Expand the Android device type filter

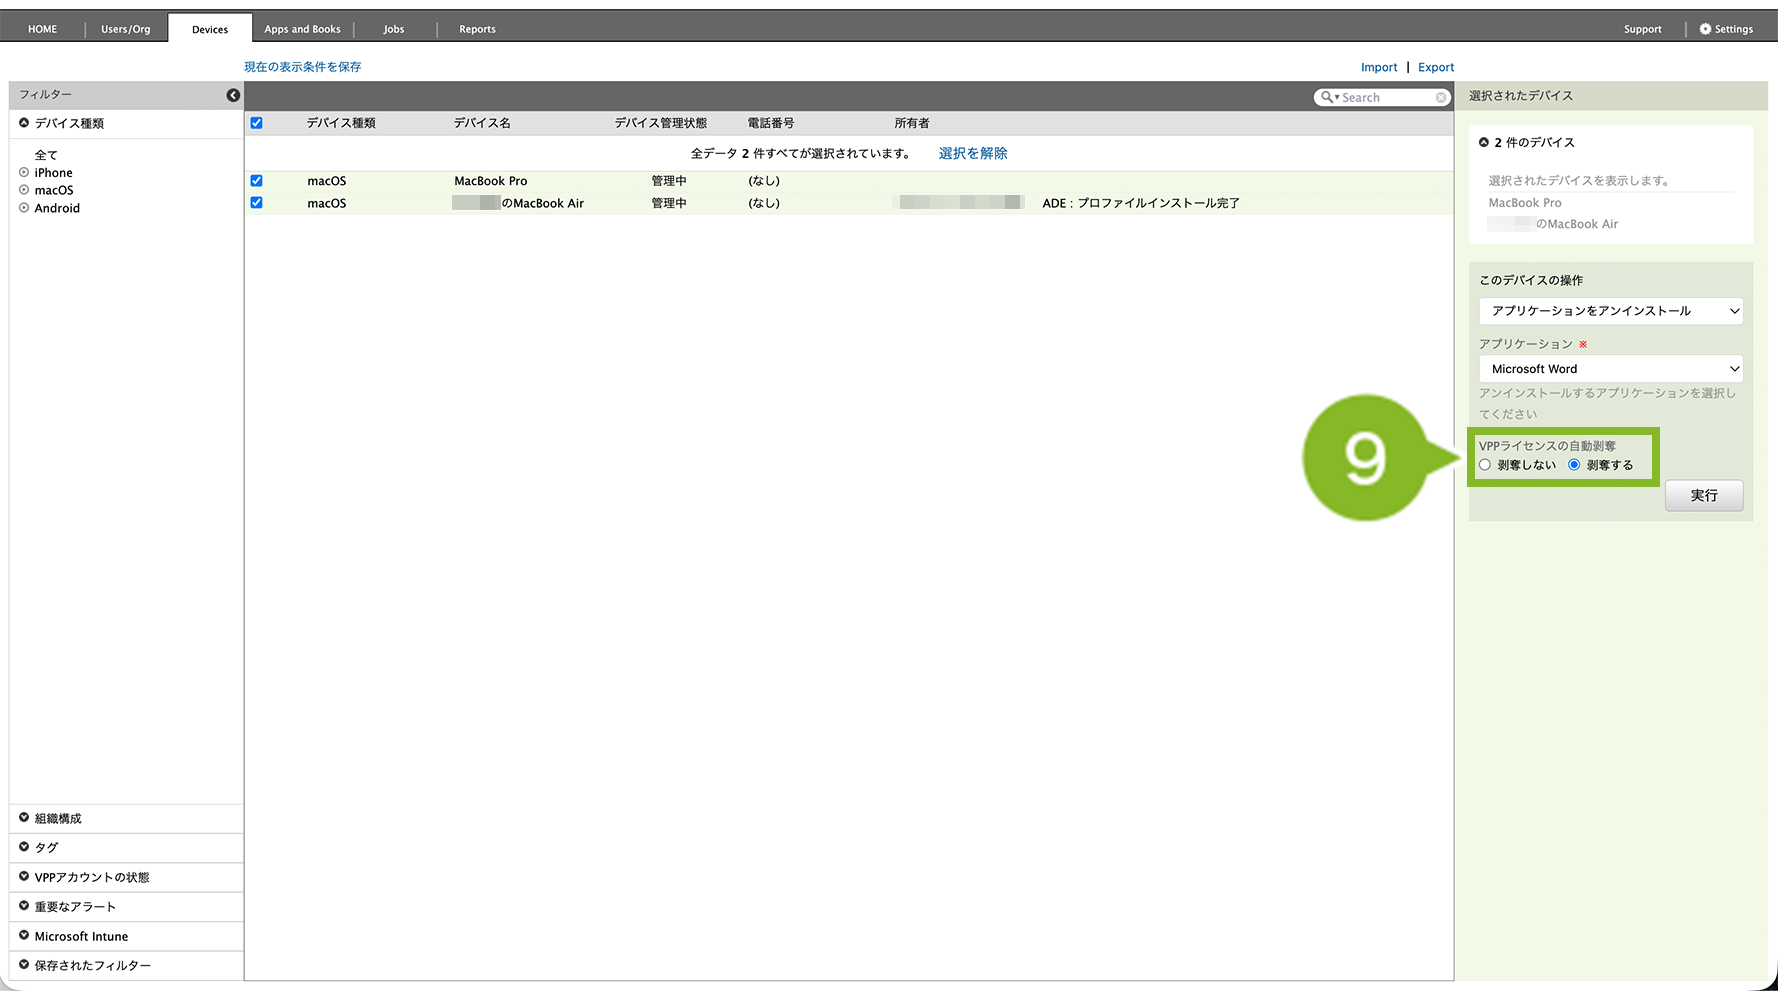[24, 208]
